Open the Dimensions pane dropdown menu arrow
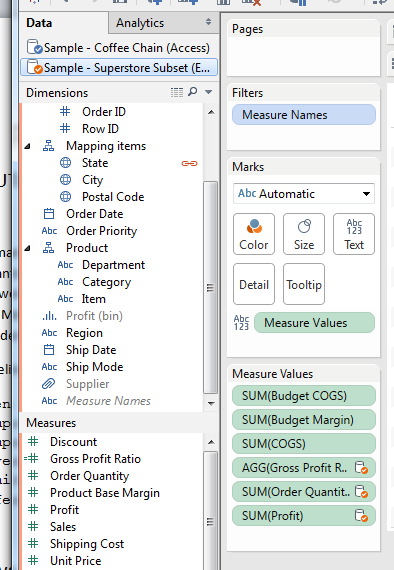Screen dimensions: 394x570 pos(209,92)
